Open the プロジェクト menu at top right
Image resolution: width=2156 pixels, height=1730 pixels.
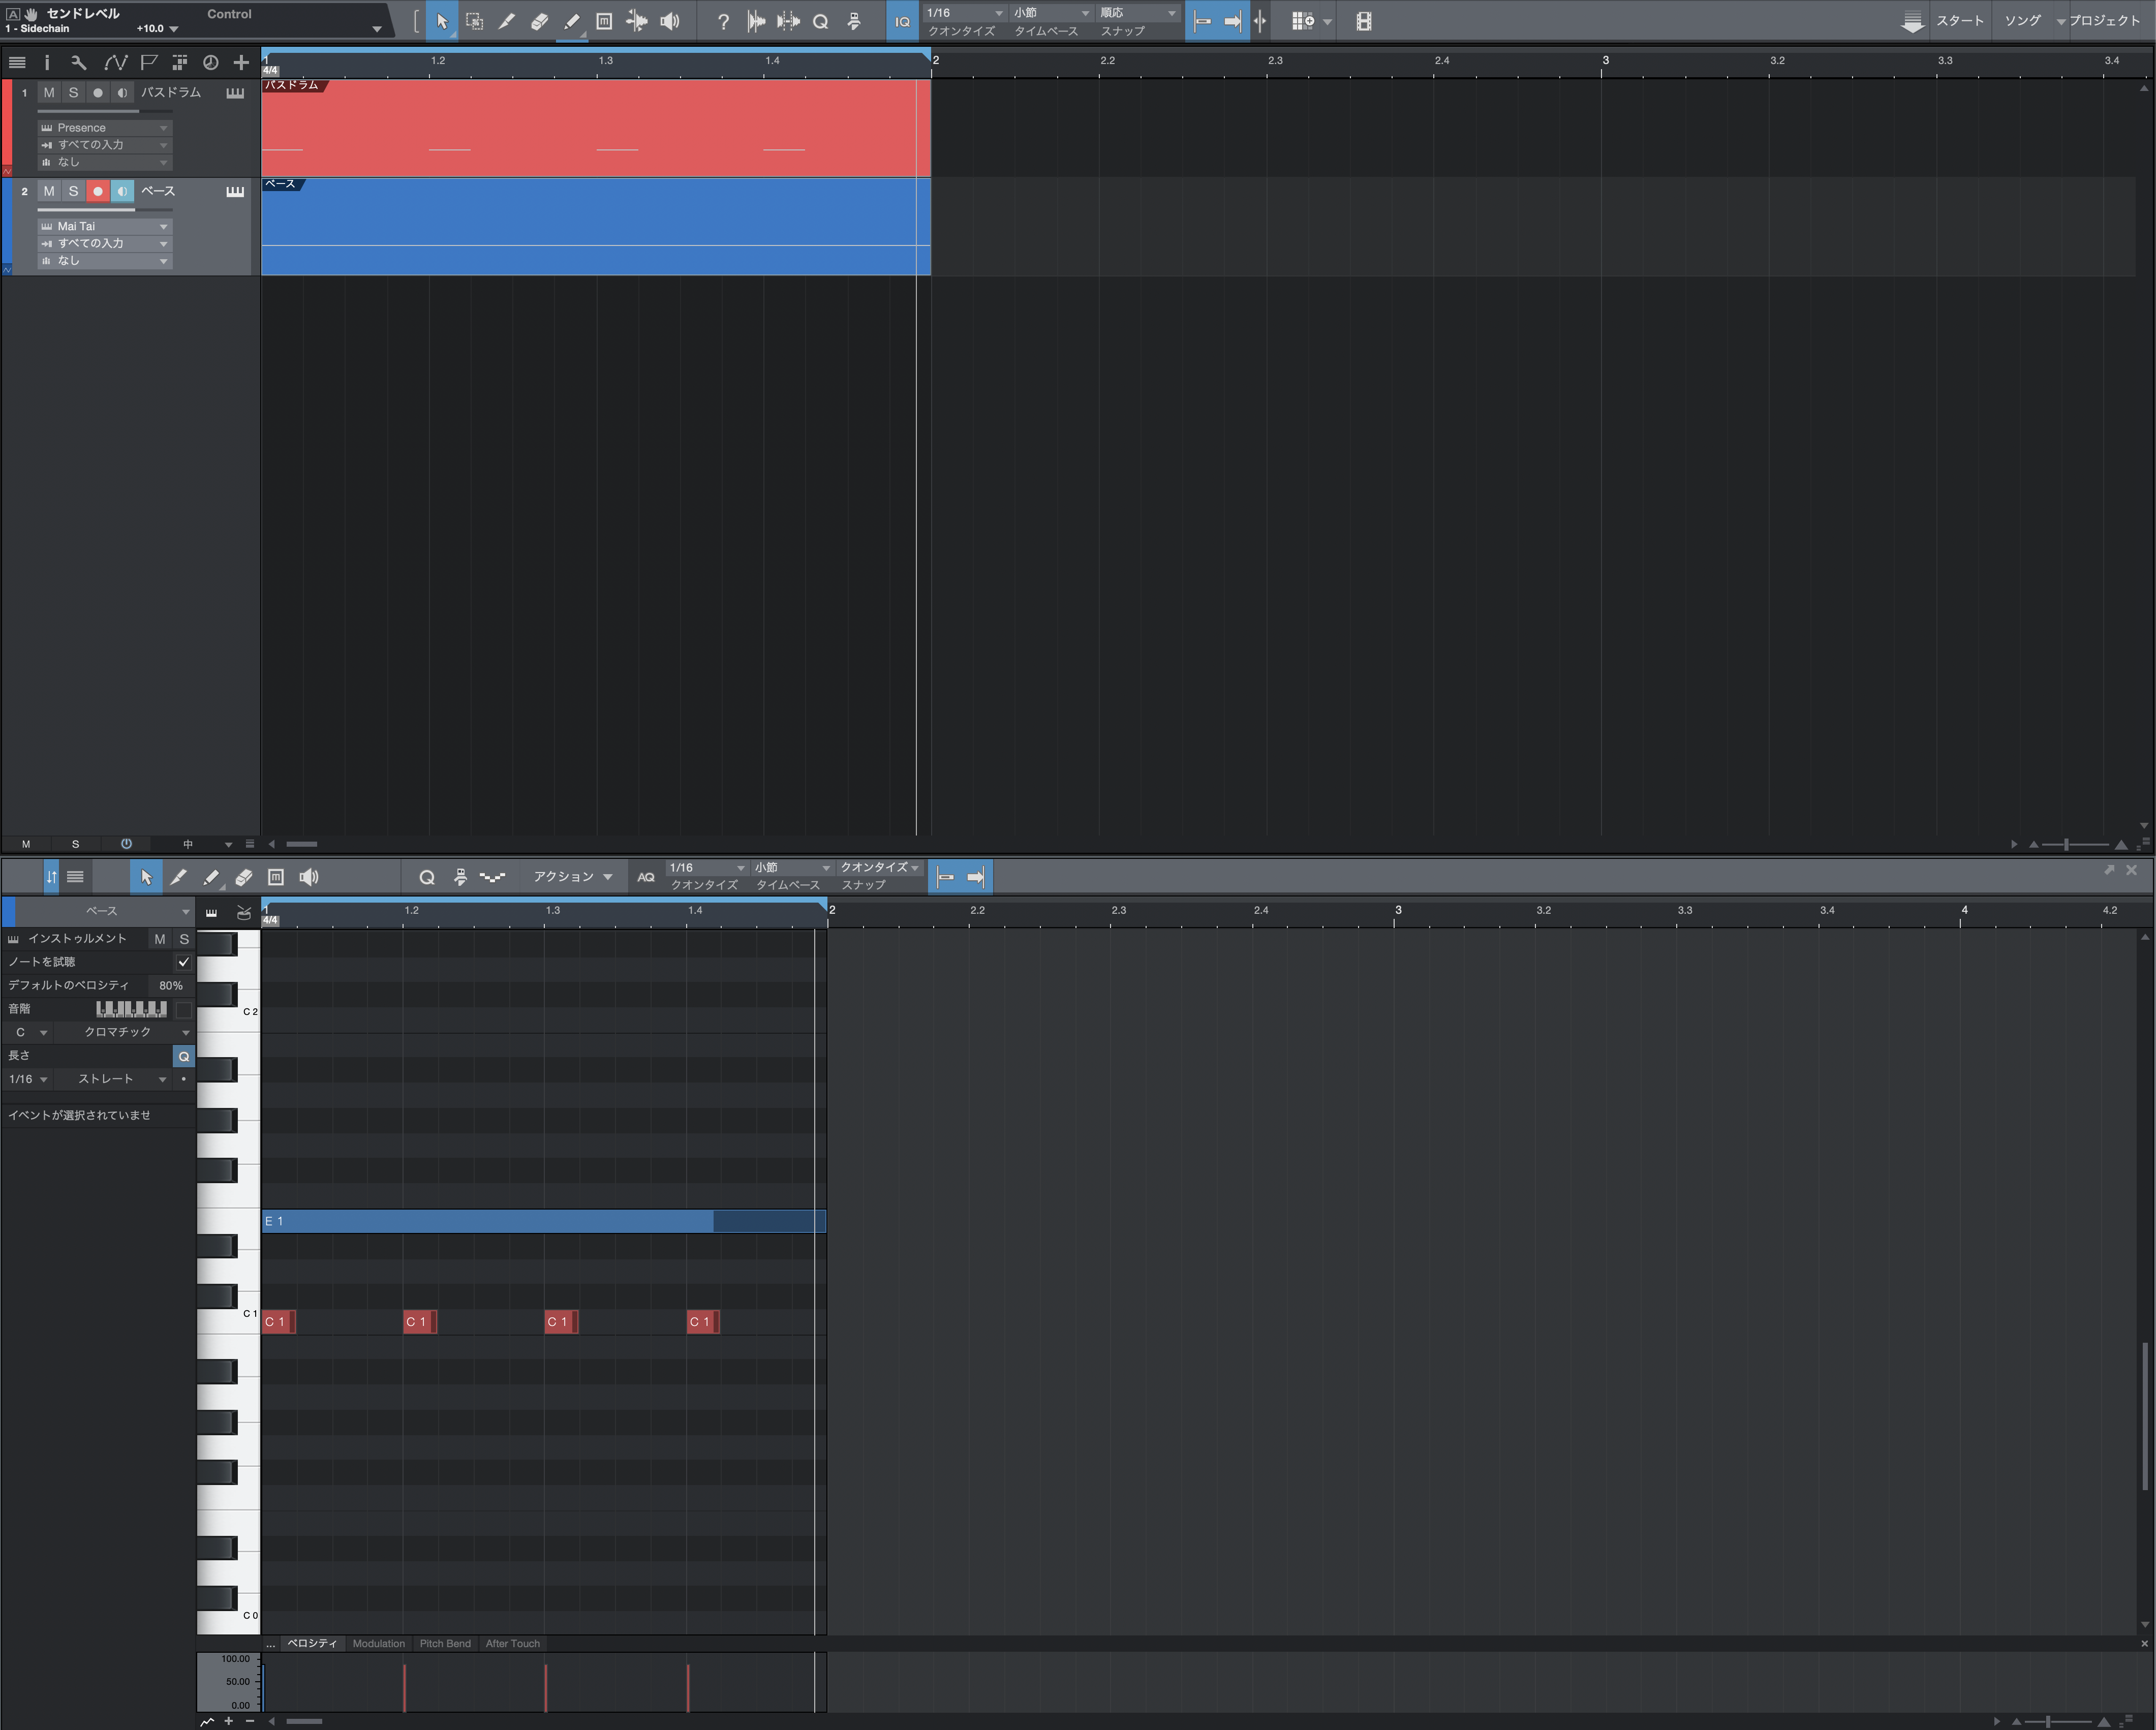(2108, 19)
